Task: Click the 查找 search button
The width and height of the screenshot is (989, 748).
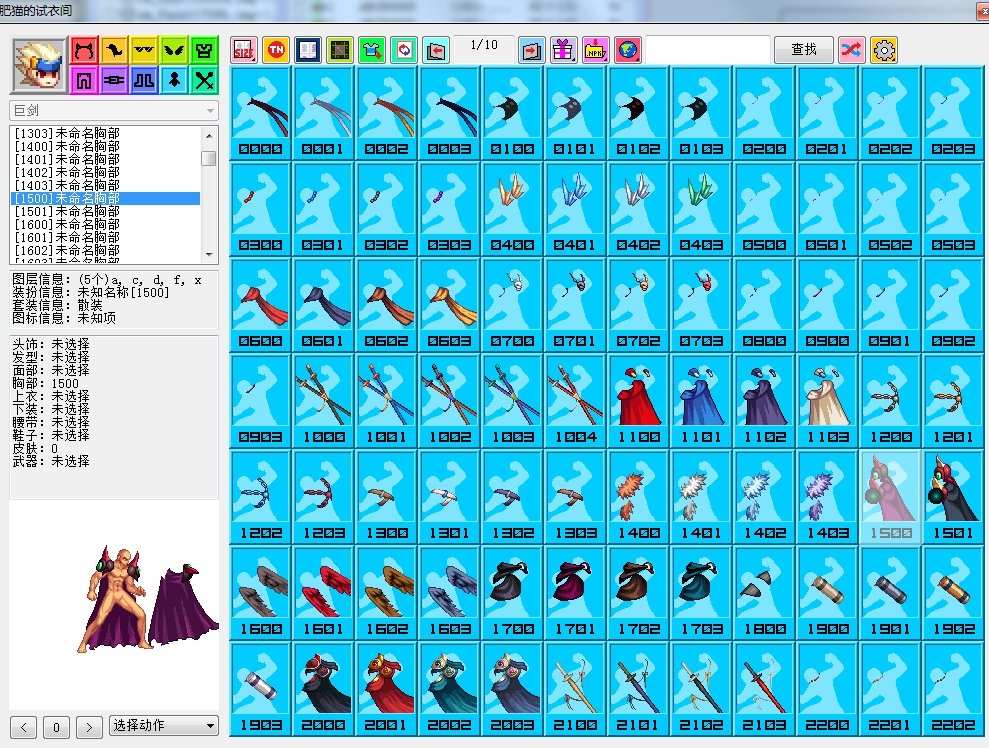Action: click(x=804, y=50)
